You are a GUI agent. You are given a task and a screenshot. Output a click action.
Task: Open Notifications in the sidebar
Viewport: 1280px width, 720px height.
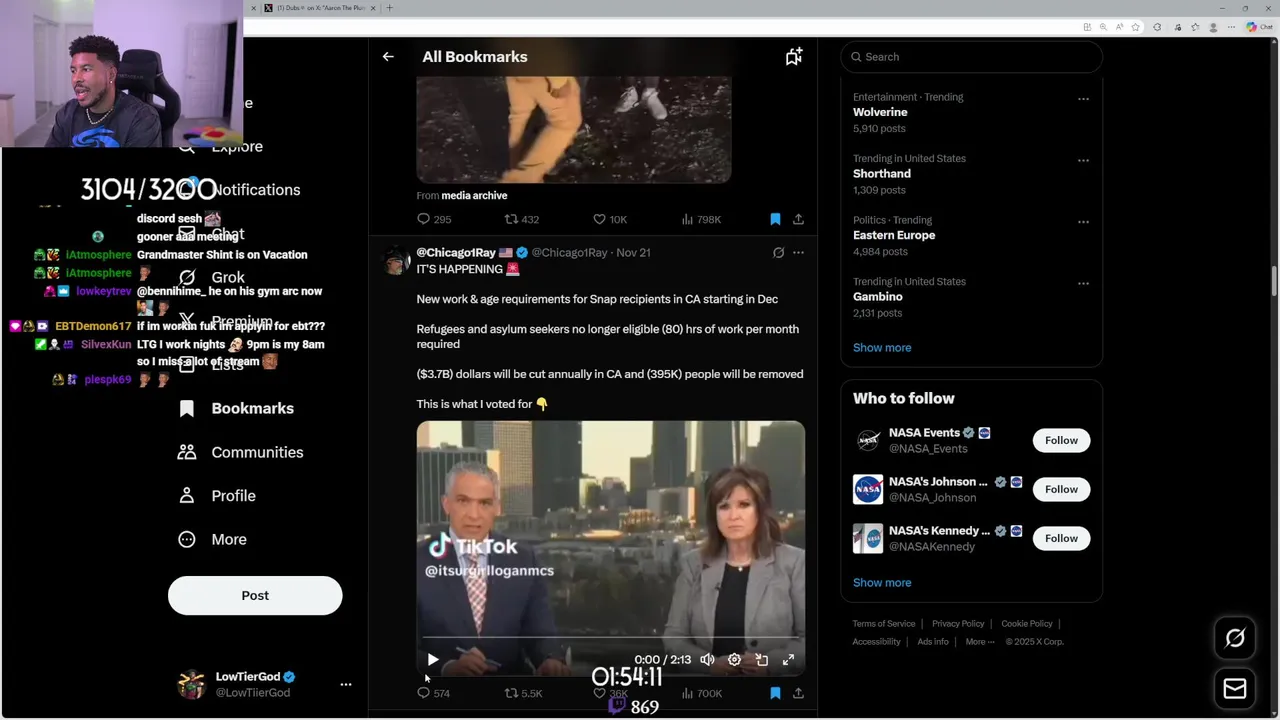click(255, 190)
